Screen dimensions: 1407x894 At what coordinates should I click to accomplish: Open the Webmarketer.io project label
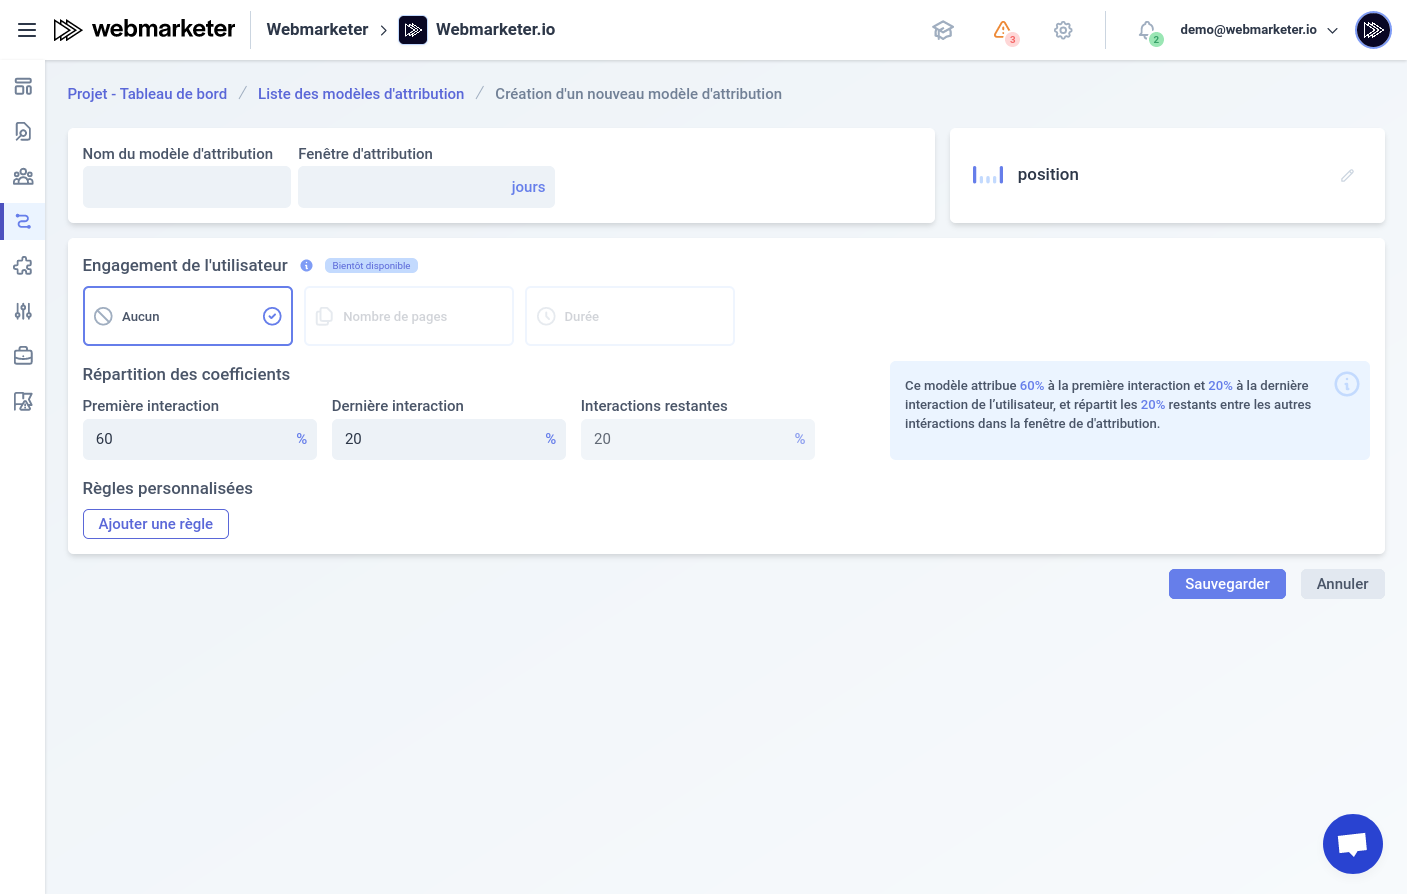[496, 30]
